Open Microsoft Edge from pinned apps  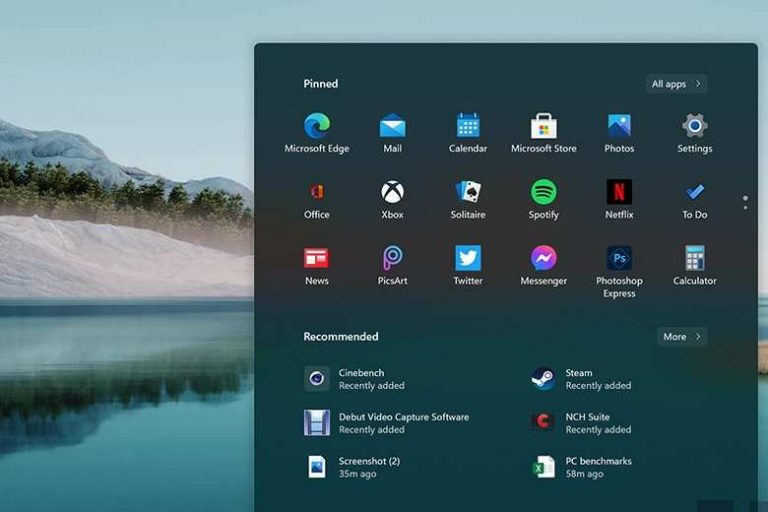click(x=317, y=133)
